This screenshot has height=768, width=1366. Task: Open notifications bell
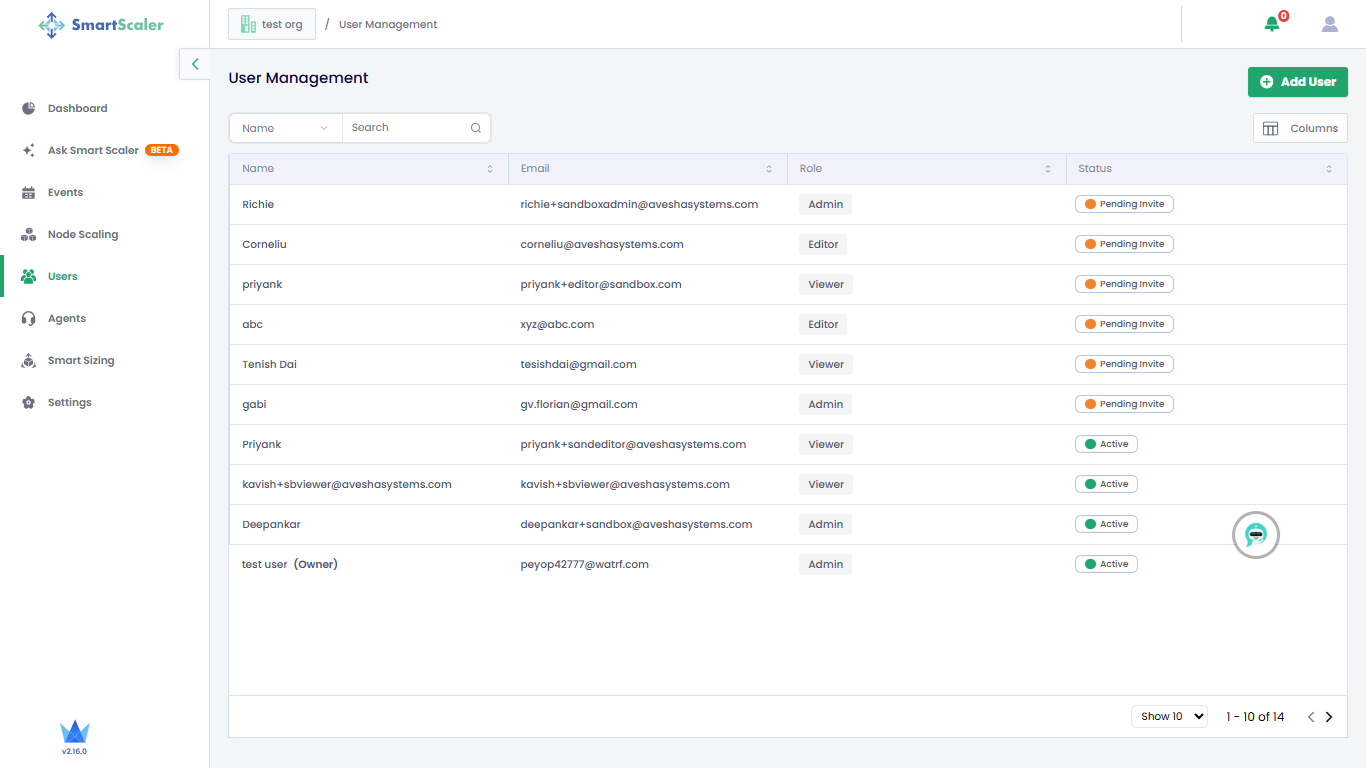pyautogui.click(x=1272, y=24)
